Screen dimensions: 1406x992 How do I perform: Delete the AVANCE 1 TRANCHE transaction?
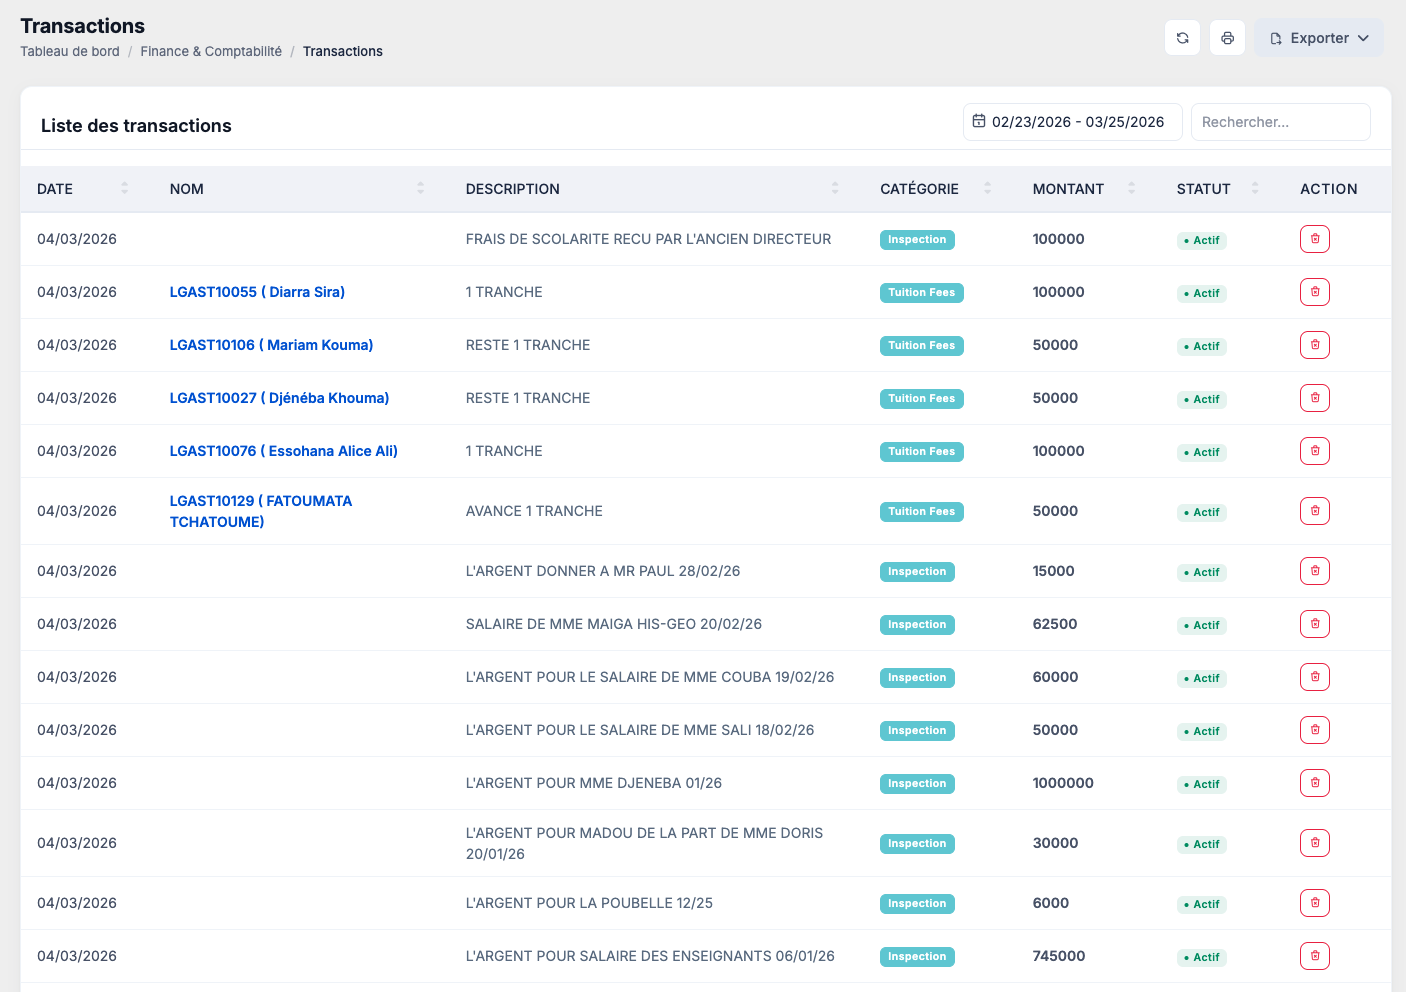pos(1314,511)
